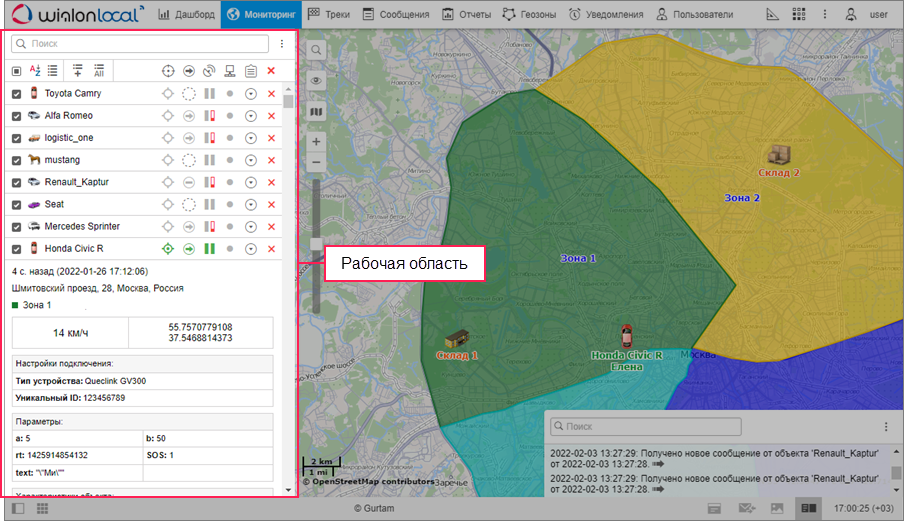Open the Сообщения tab
This screenshot has width=904, height=521.
click(396, 14)
